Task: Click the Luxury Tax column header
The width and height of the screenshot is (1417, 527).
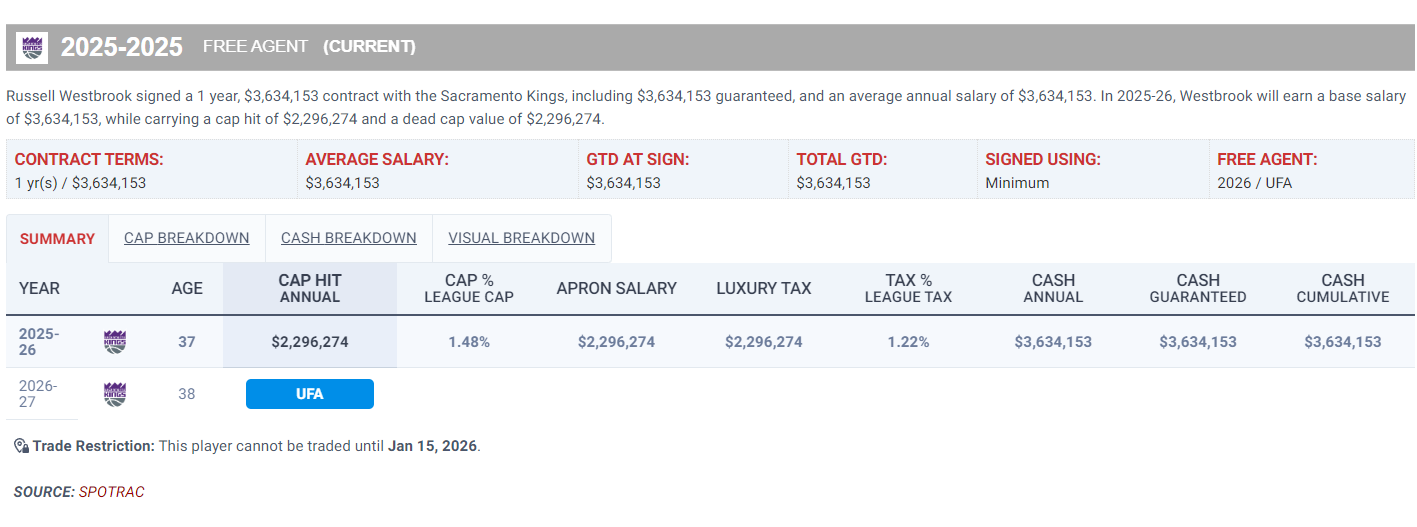Action: click(763, 288)
